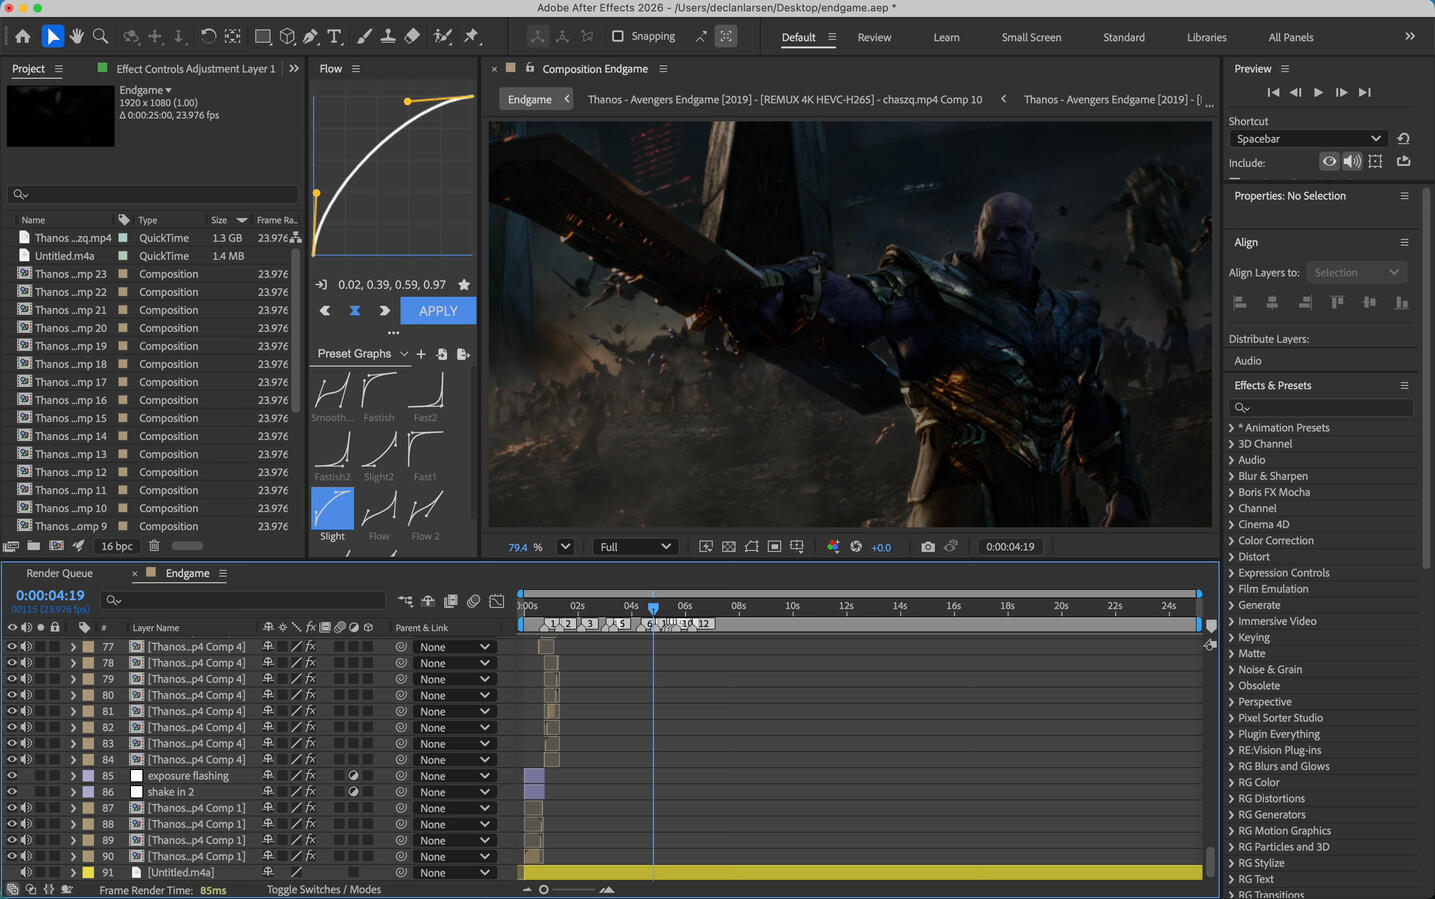Create new folder in Project panel
This screenshot has width=1435, height=899.
pos(33,546)
